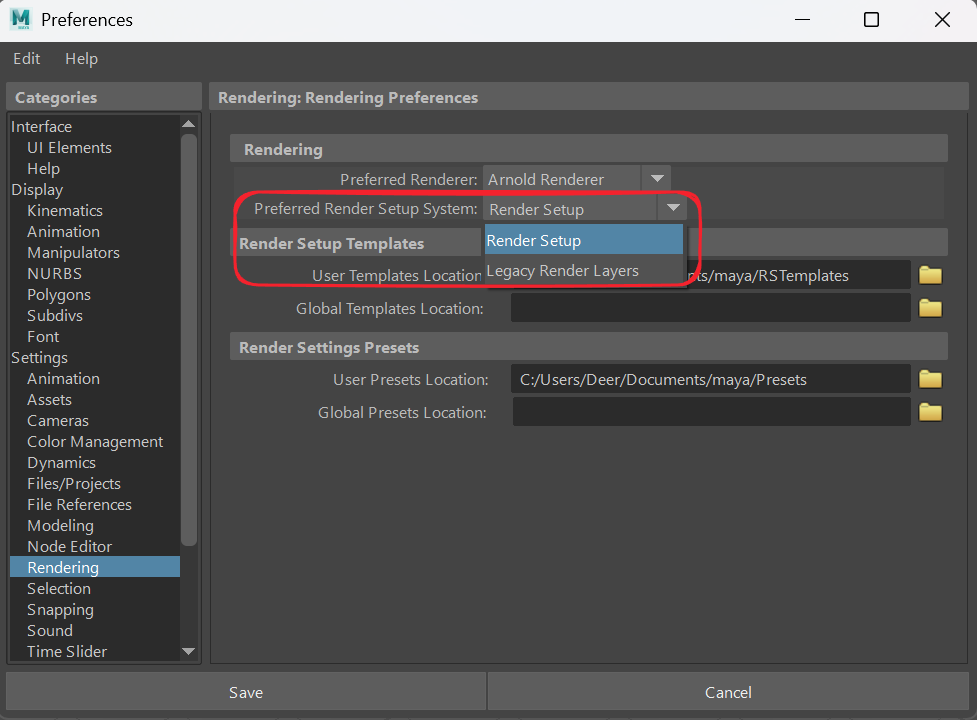Click the Preferred Render Setup System arrow

[672, 208]
